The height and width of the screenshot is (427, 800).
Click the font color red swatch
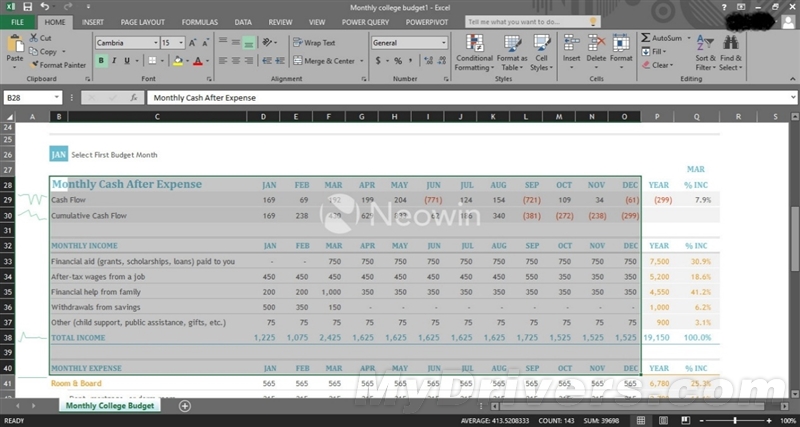(x=197, y=61)
